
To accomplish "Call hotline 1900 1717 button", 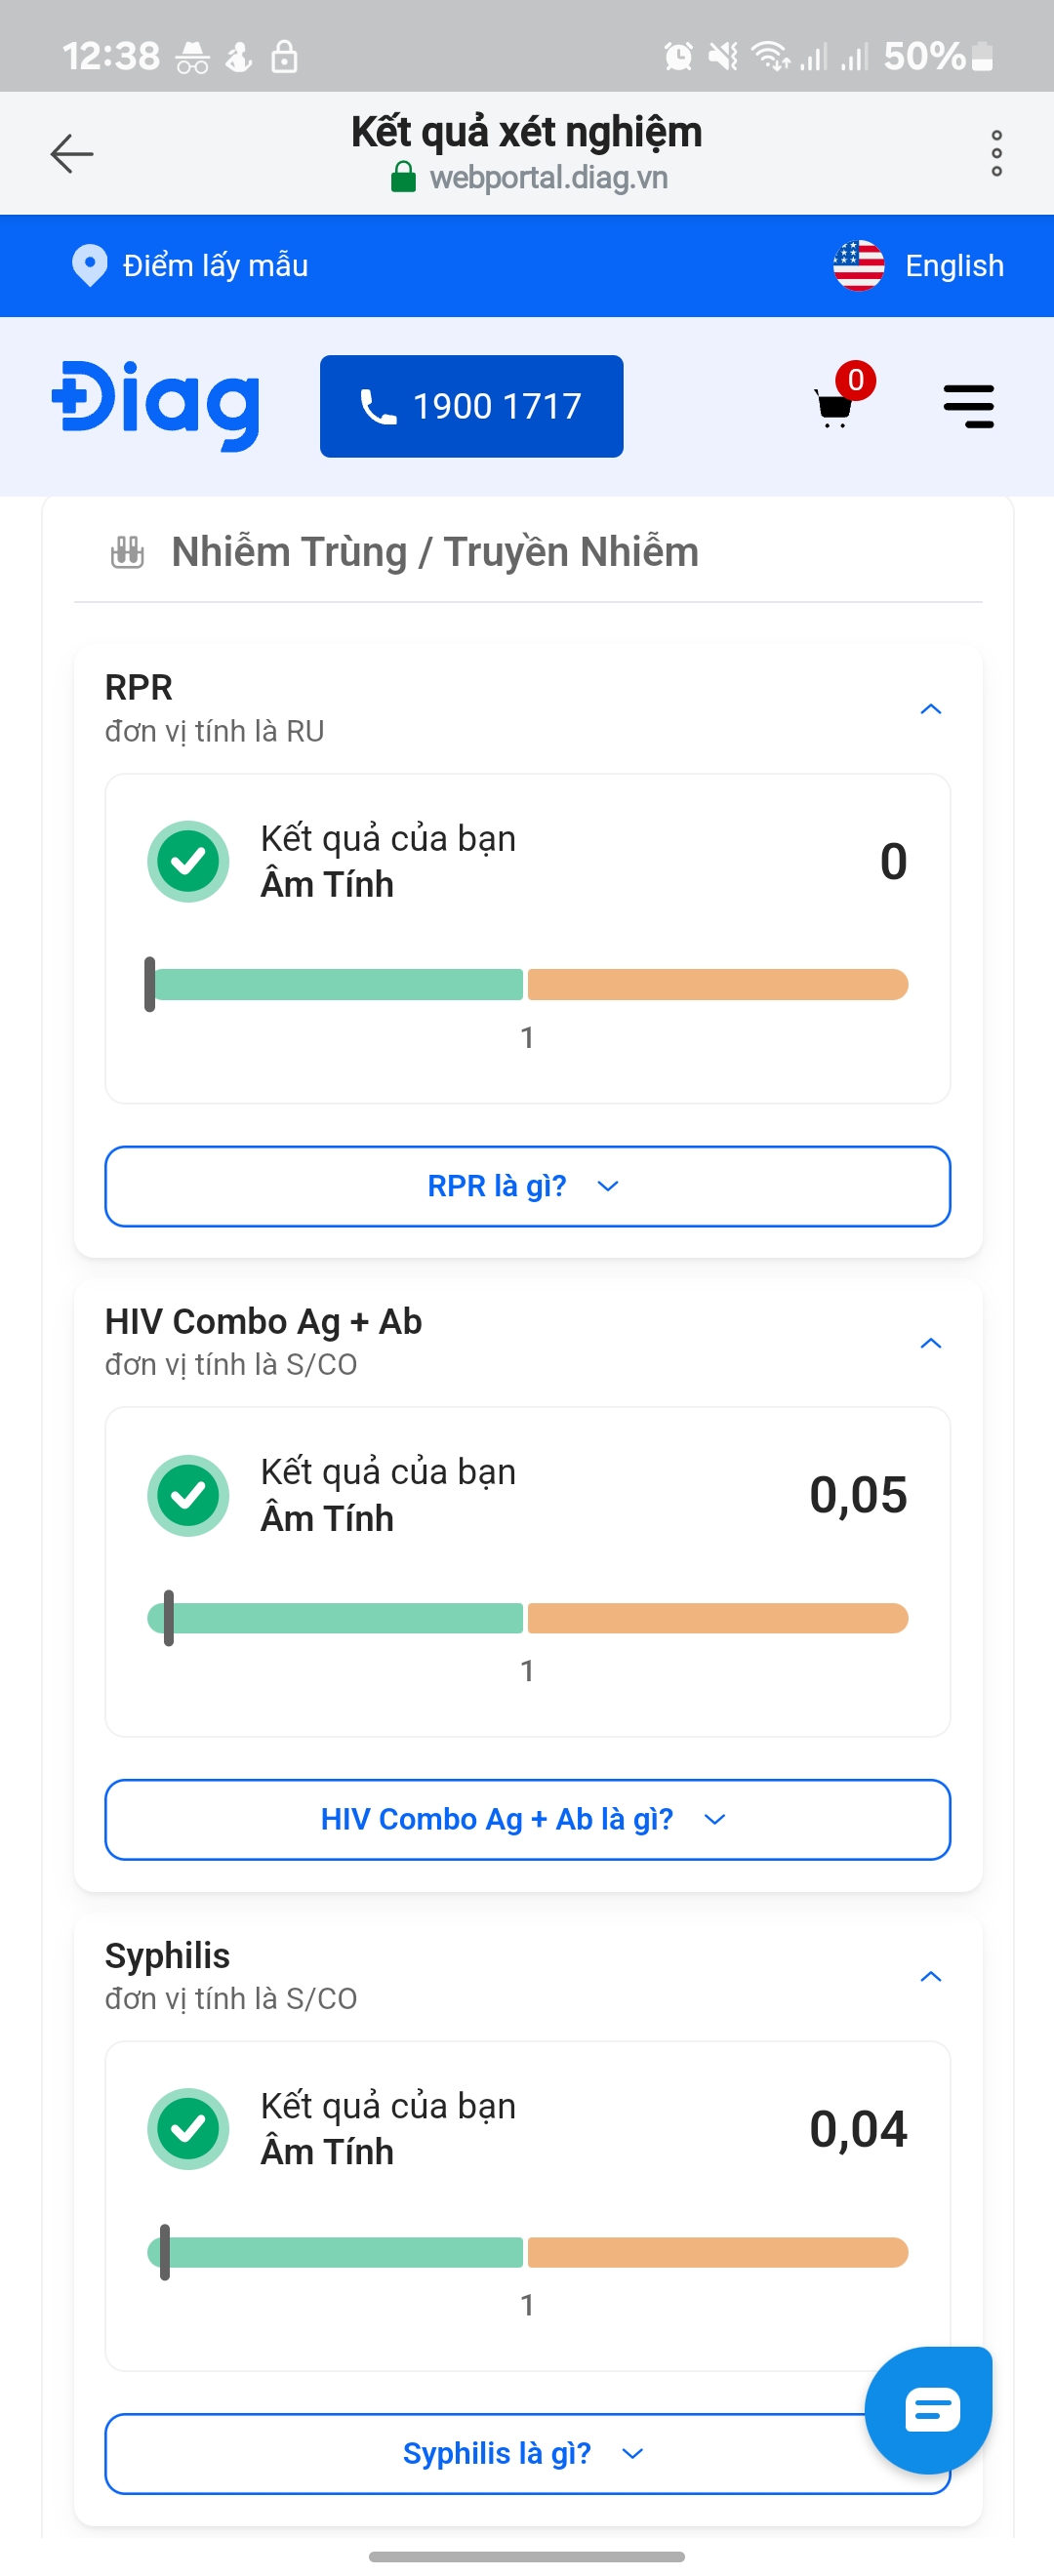I will tap(471, 406).
